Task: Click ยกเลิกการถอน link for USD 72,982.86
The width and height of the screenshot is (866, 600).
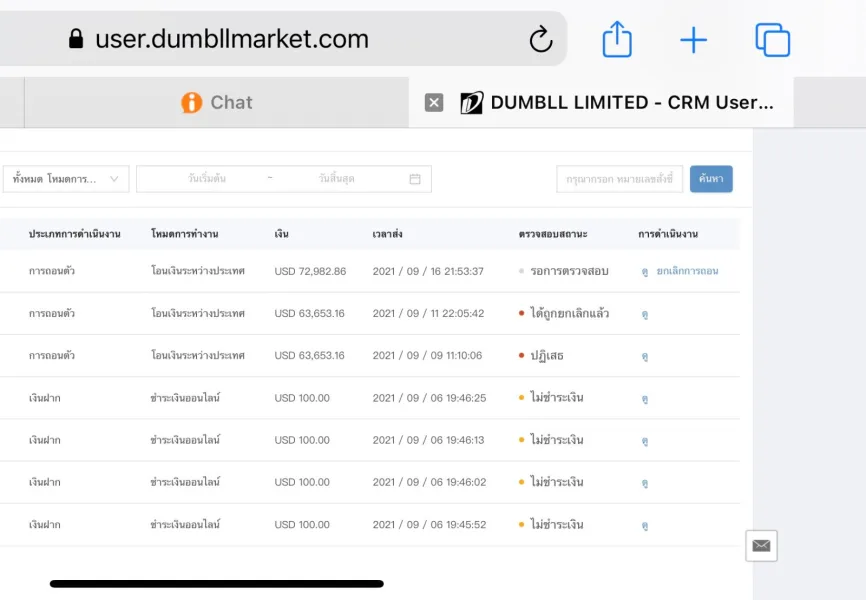Action: tap(687, 271)
